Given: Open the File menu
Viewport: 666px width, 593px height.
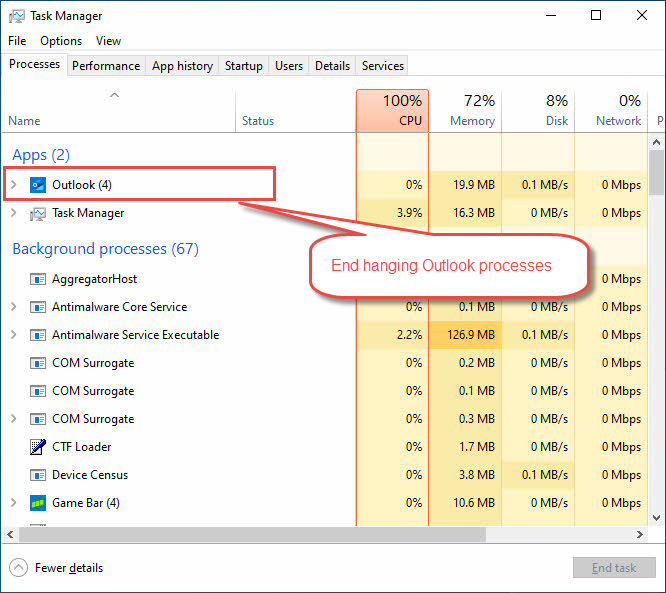Looking at the screenshot, I should [17, 41].
